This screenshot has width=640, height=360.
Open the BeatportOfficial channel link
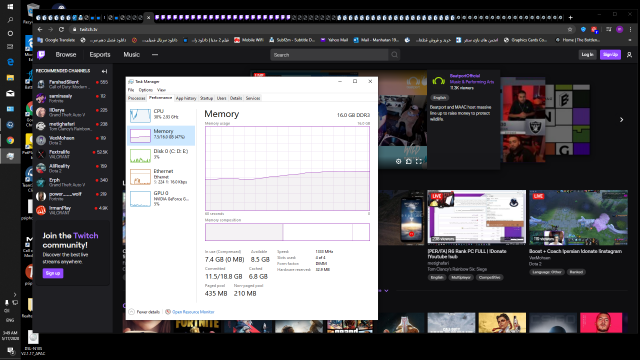[464, 76]
